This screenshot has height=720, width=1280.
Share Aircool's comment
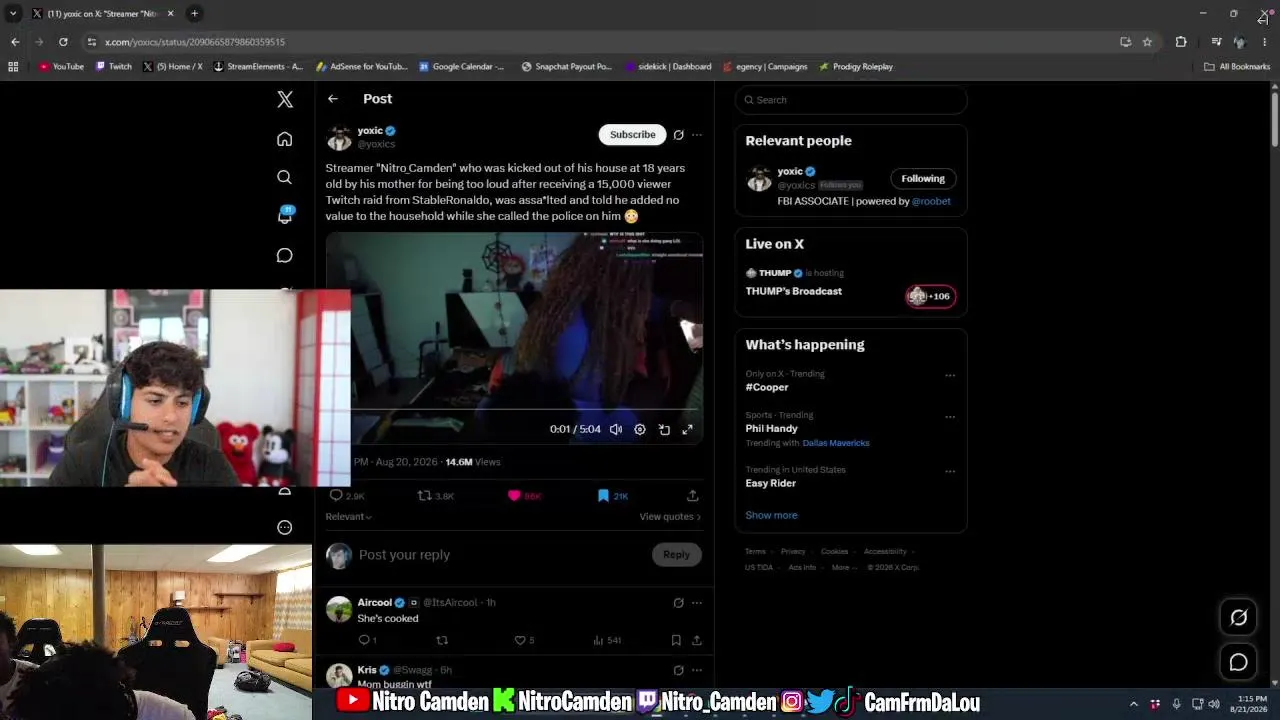697,640
